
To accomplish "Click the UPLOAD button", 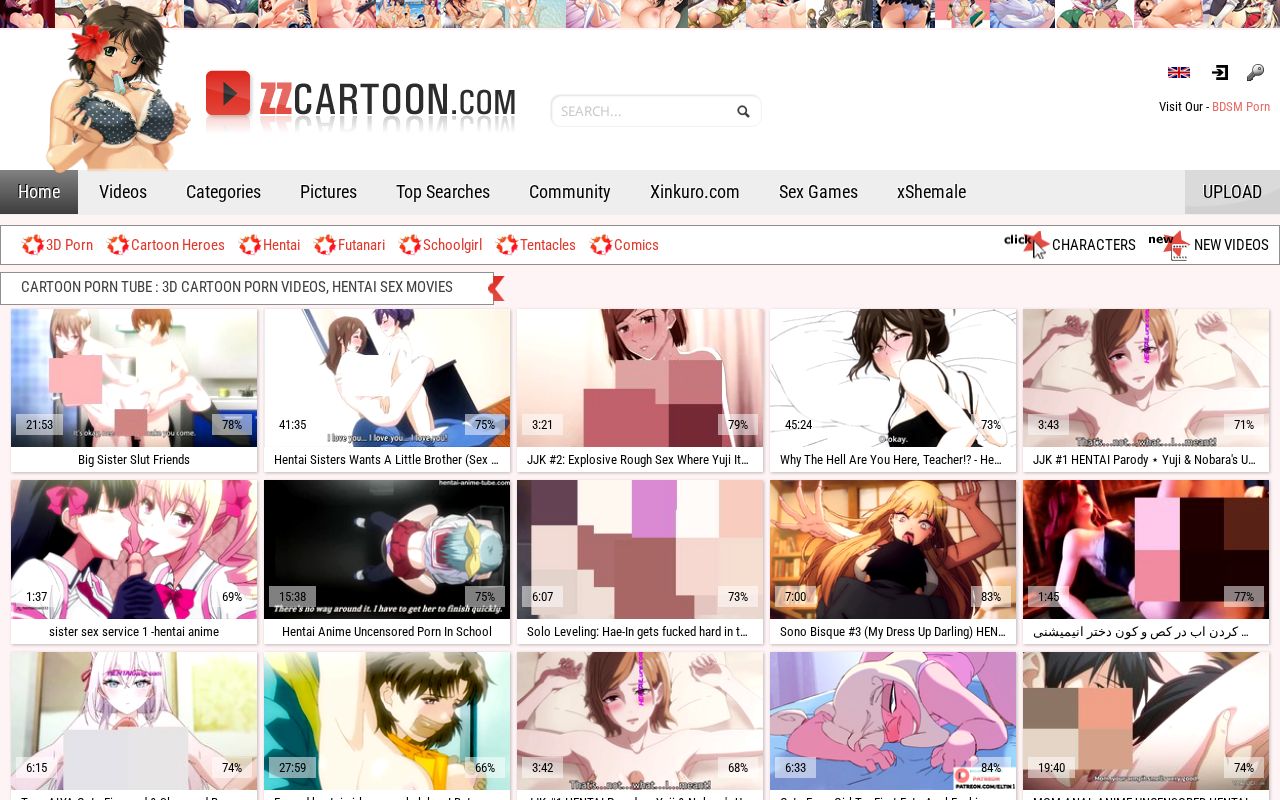I will click(x=1232, y=192).
